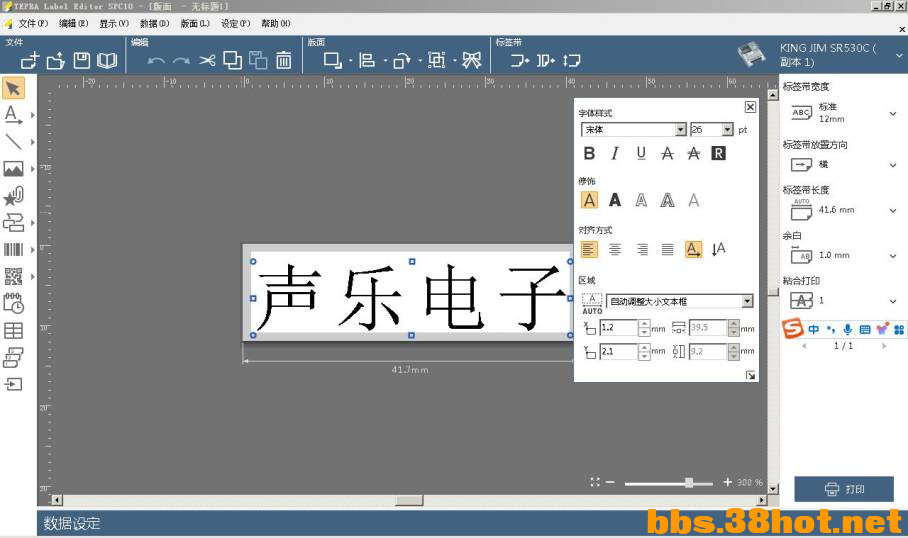Image resolution: width=908 pixels, height=538 pixels.
Task: Select the QR code tool
Action: (x=14, y=276)
